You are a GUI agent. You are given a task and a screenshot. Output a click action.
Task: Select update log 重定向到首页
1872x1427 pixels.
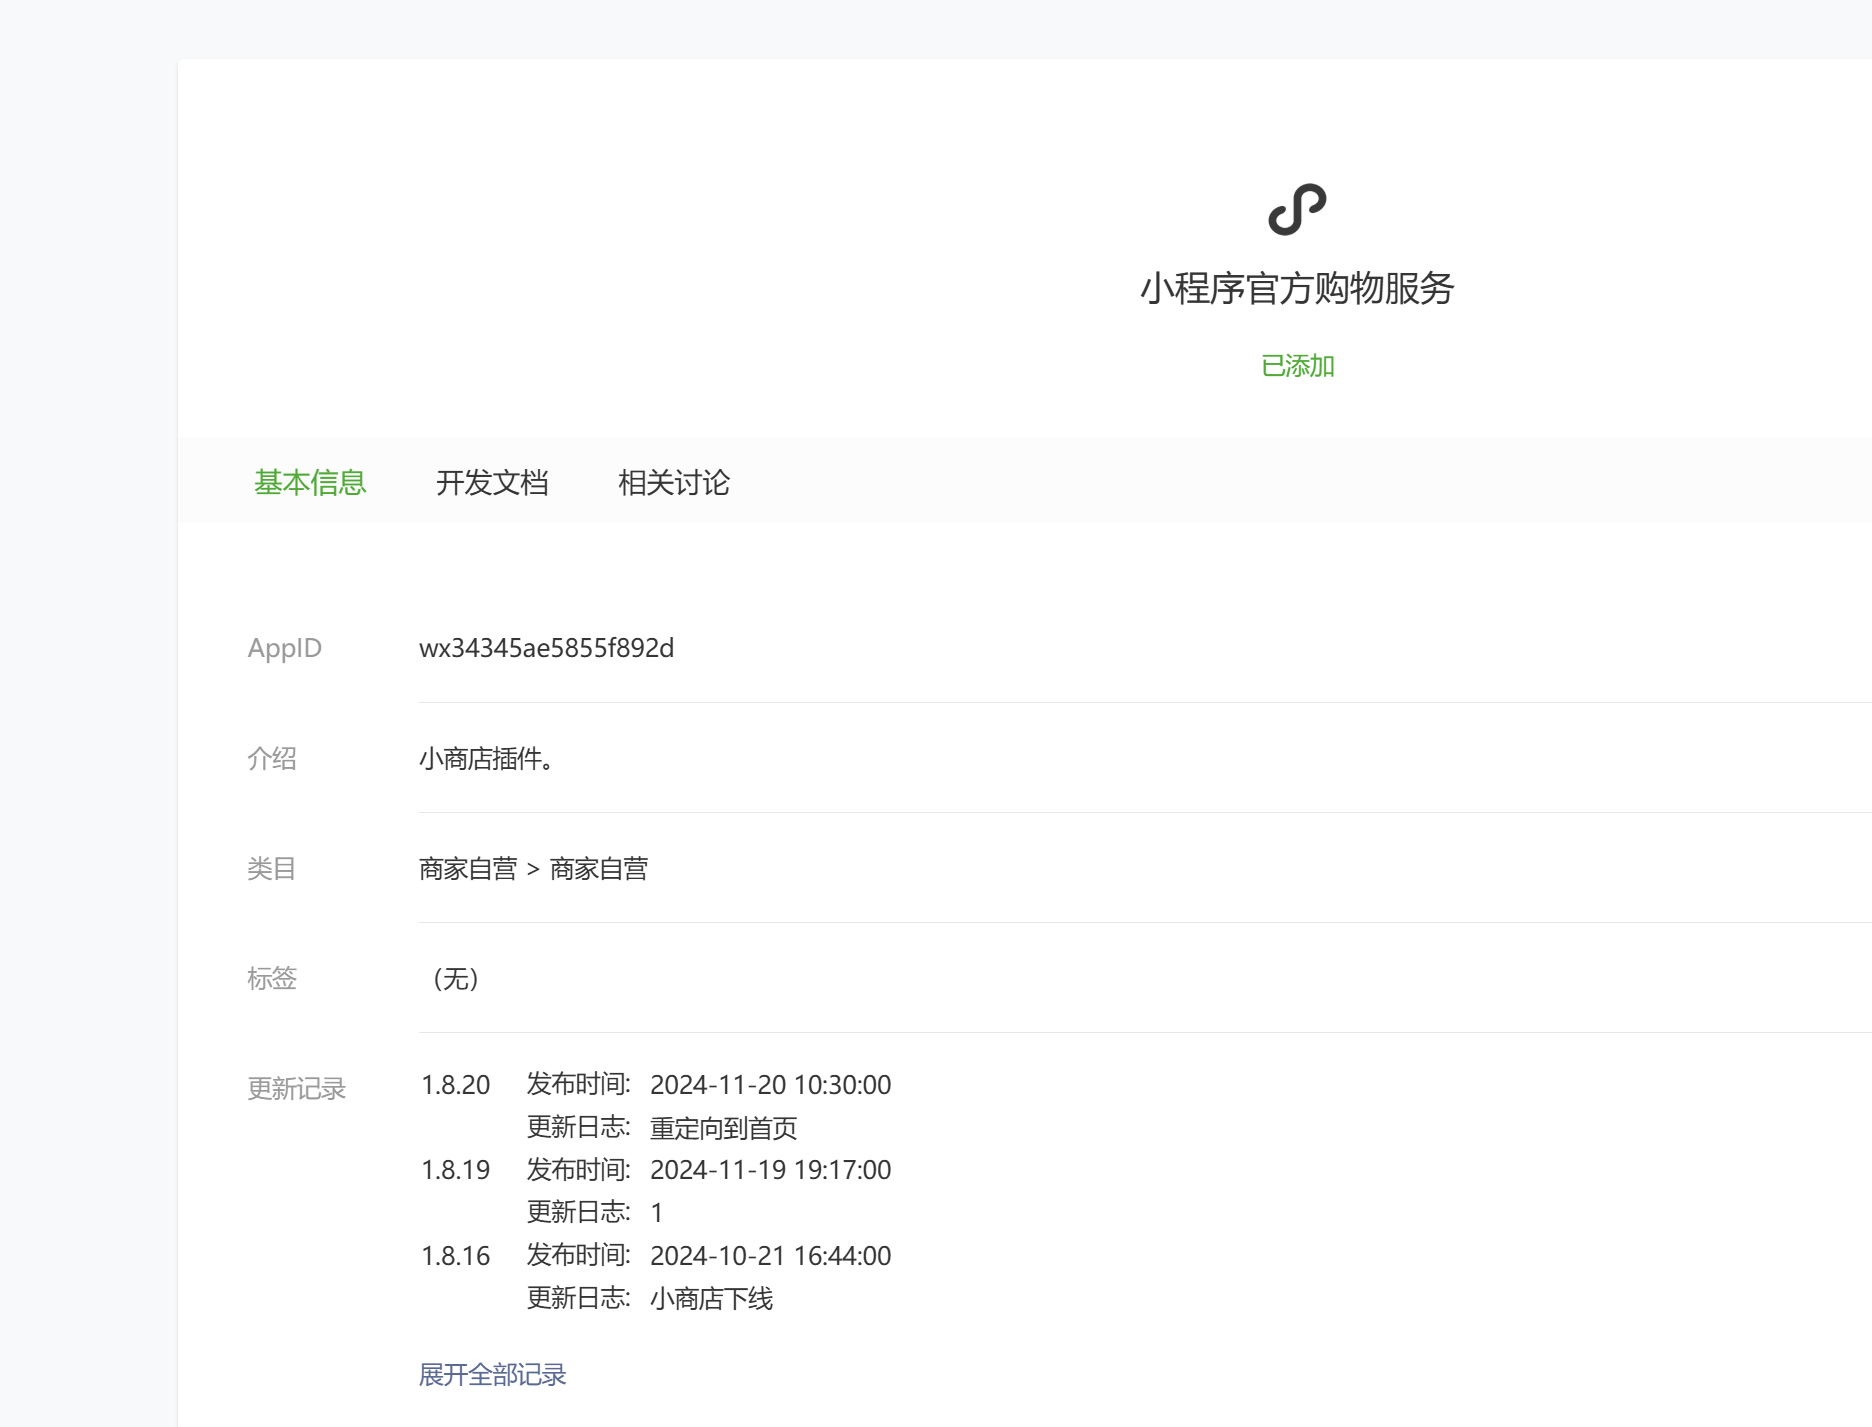(724, 1128)
